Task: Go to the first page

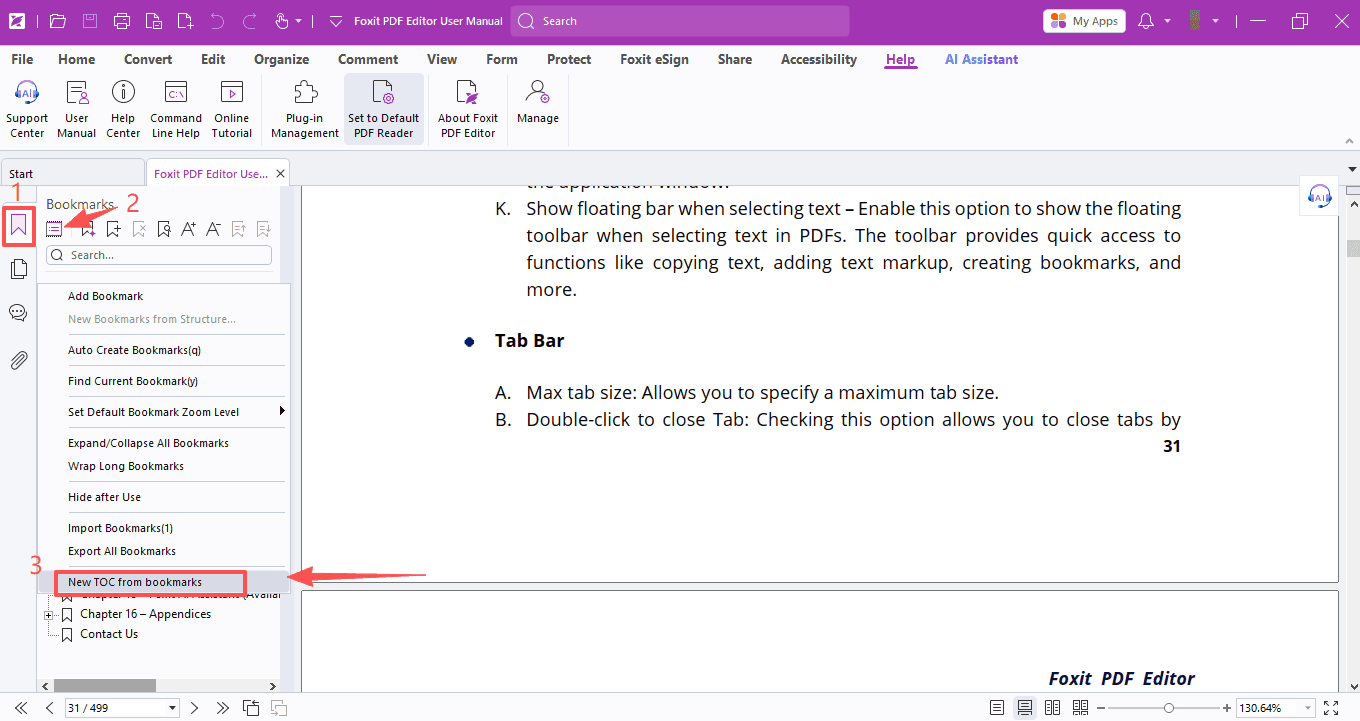Action: coord(21,708)
